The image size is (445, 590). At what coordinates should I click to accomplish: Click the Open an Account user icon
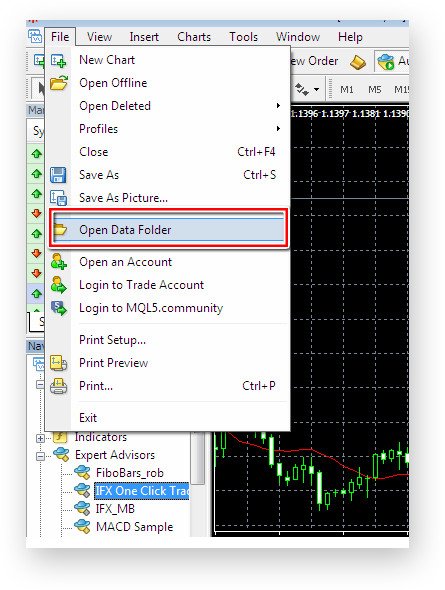(59, 262)
